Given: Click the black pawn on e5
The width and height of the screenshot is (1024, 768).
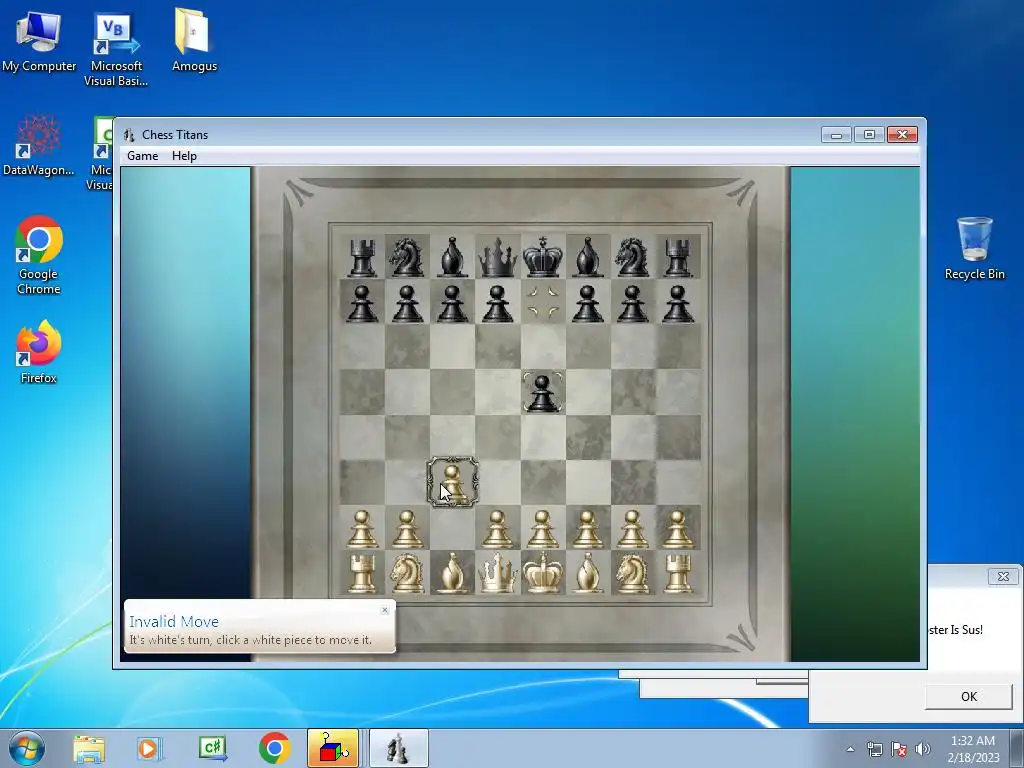Looking at the screenshot, I should (x=542, y=392).
